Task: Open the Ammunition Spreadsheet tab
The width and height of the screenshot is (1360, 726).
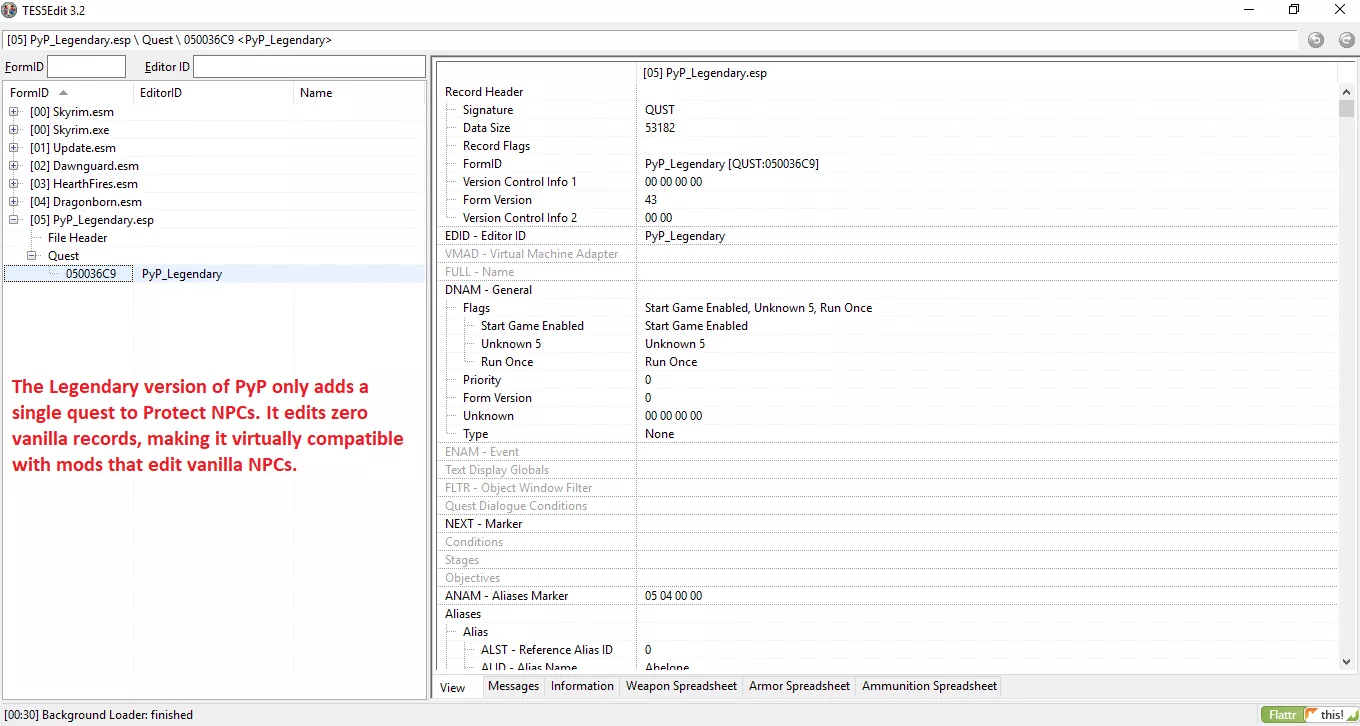Action: click(x=929, y=686)
